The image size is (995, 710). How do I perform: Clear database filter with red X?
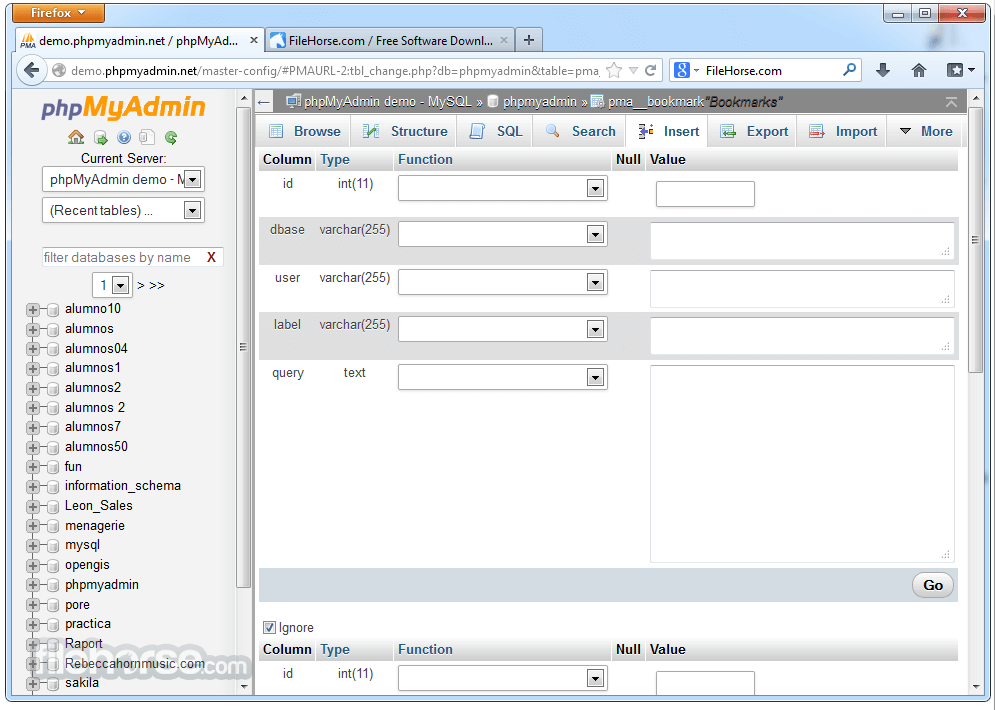[x=211, y=257]
